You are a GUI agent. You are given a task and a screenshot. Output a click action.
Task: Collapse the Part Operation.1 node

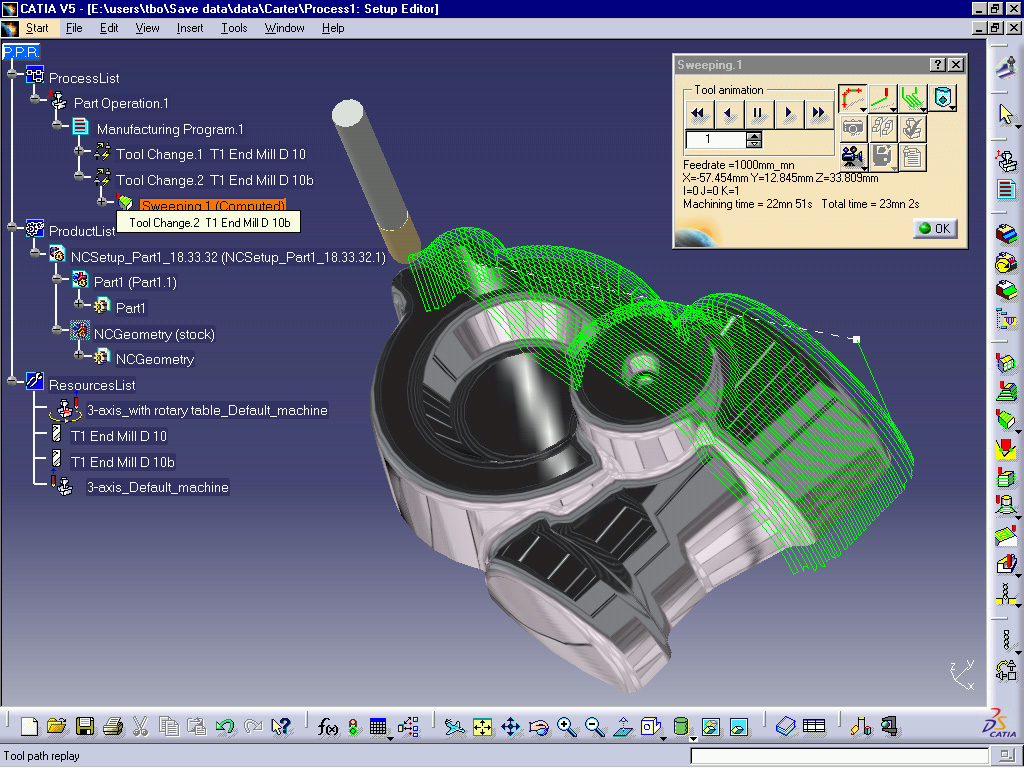tap(36, 99)
